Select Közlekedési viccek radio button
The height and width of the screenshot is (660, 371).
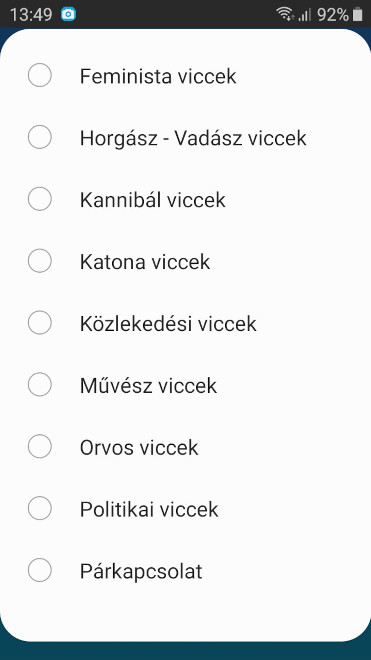tap(40, 323)
